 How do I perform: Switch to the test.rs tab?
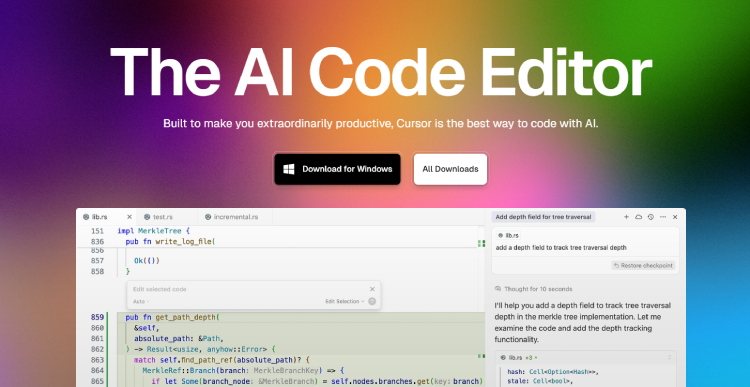coord(159,217)
